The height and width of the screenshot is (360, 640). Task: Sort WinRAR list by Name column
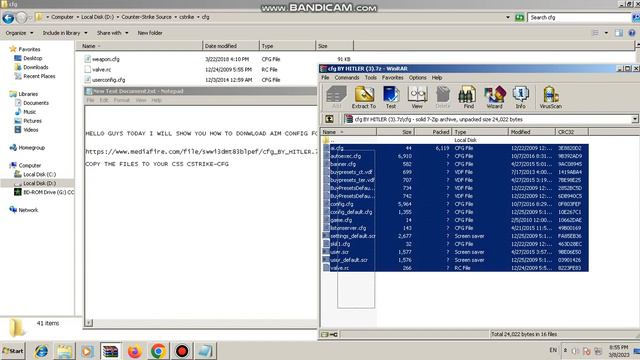(x=349, y=132)
